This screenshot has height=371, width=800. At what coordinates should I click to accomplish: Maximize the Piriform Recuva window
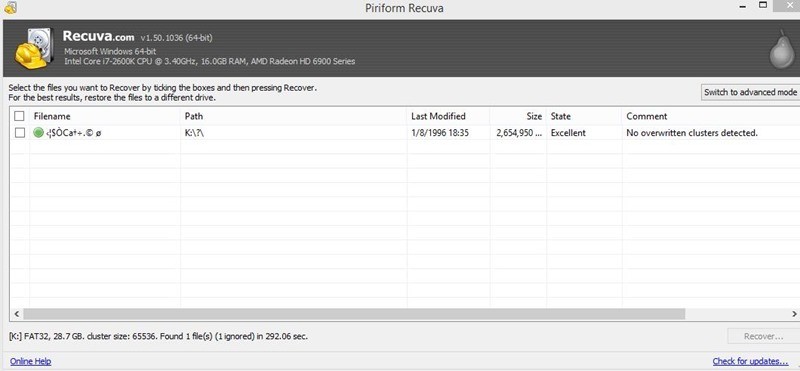point(763,5)
